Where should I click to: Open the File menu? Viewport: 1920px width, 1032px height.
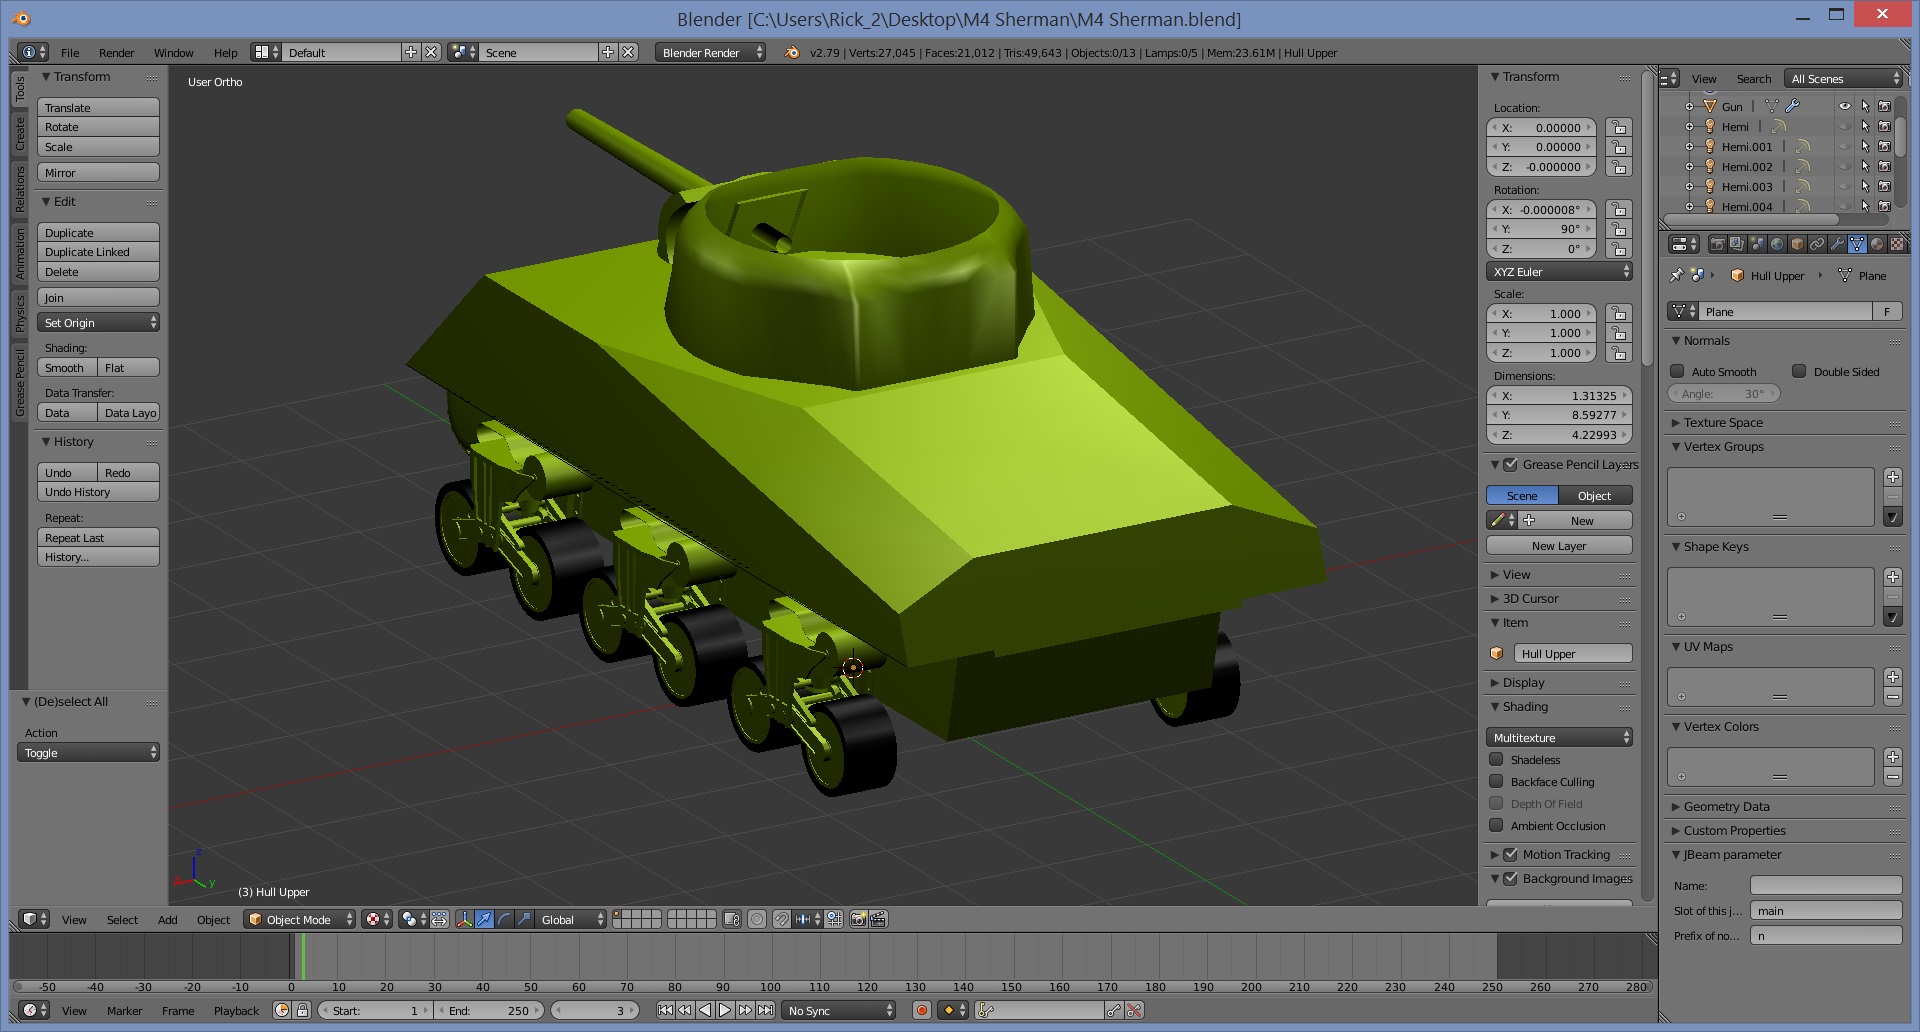click(70, 52)
